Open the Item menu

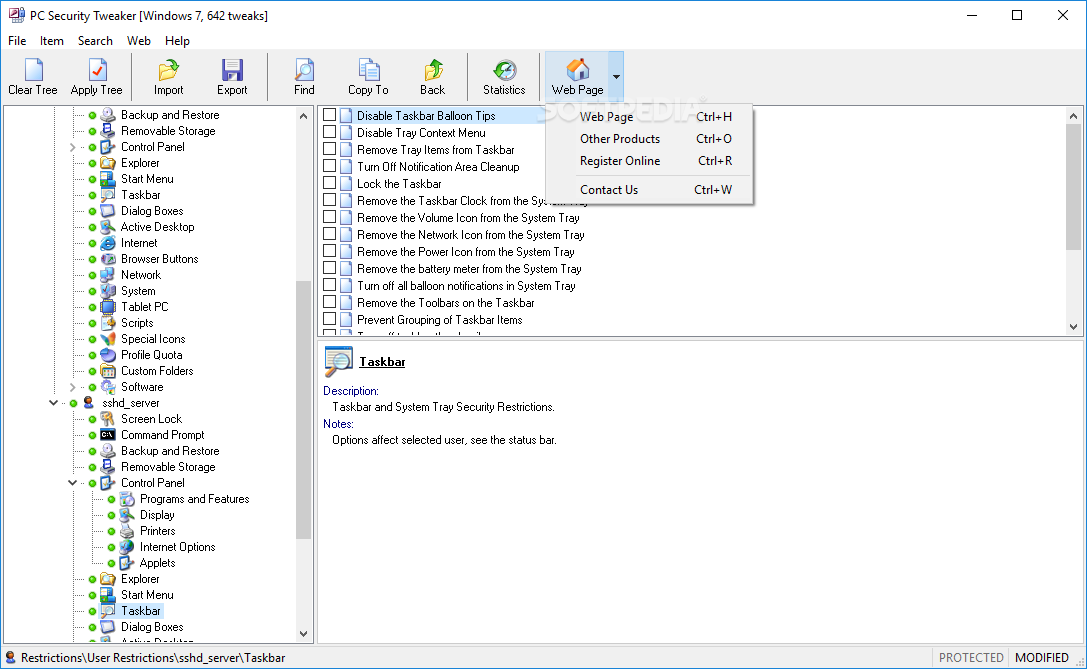[51, 41]
